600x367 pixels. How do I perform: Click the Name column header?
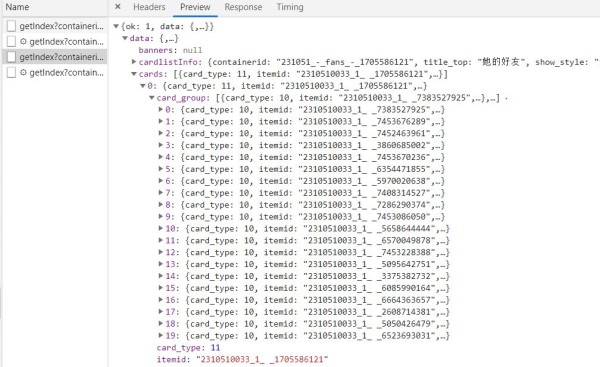[x=17, y=7]
